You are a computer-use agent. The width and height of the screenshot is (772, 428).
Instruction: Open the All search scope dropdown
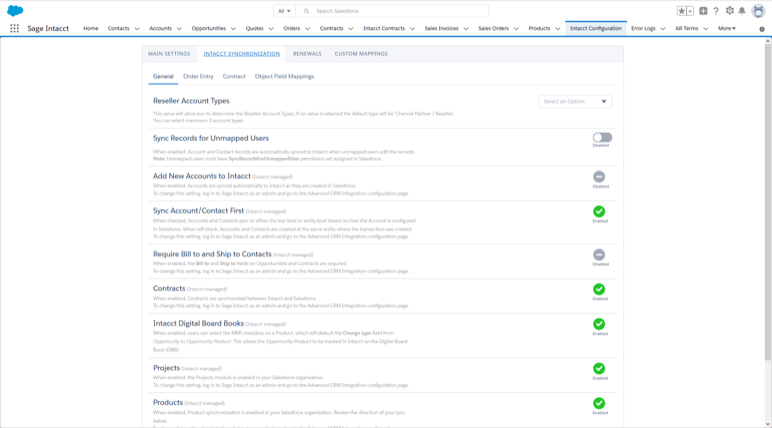(x=284, y=11)
